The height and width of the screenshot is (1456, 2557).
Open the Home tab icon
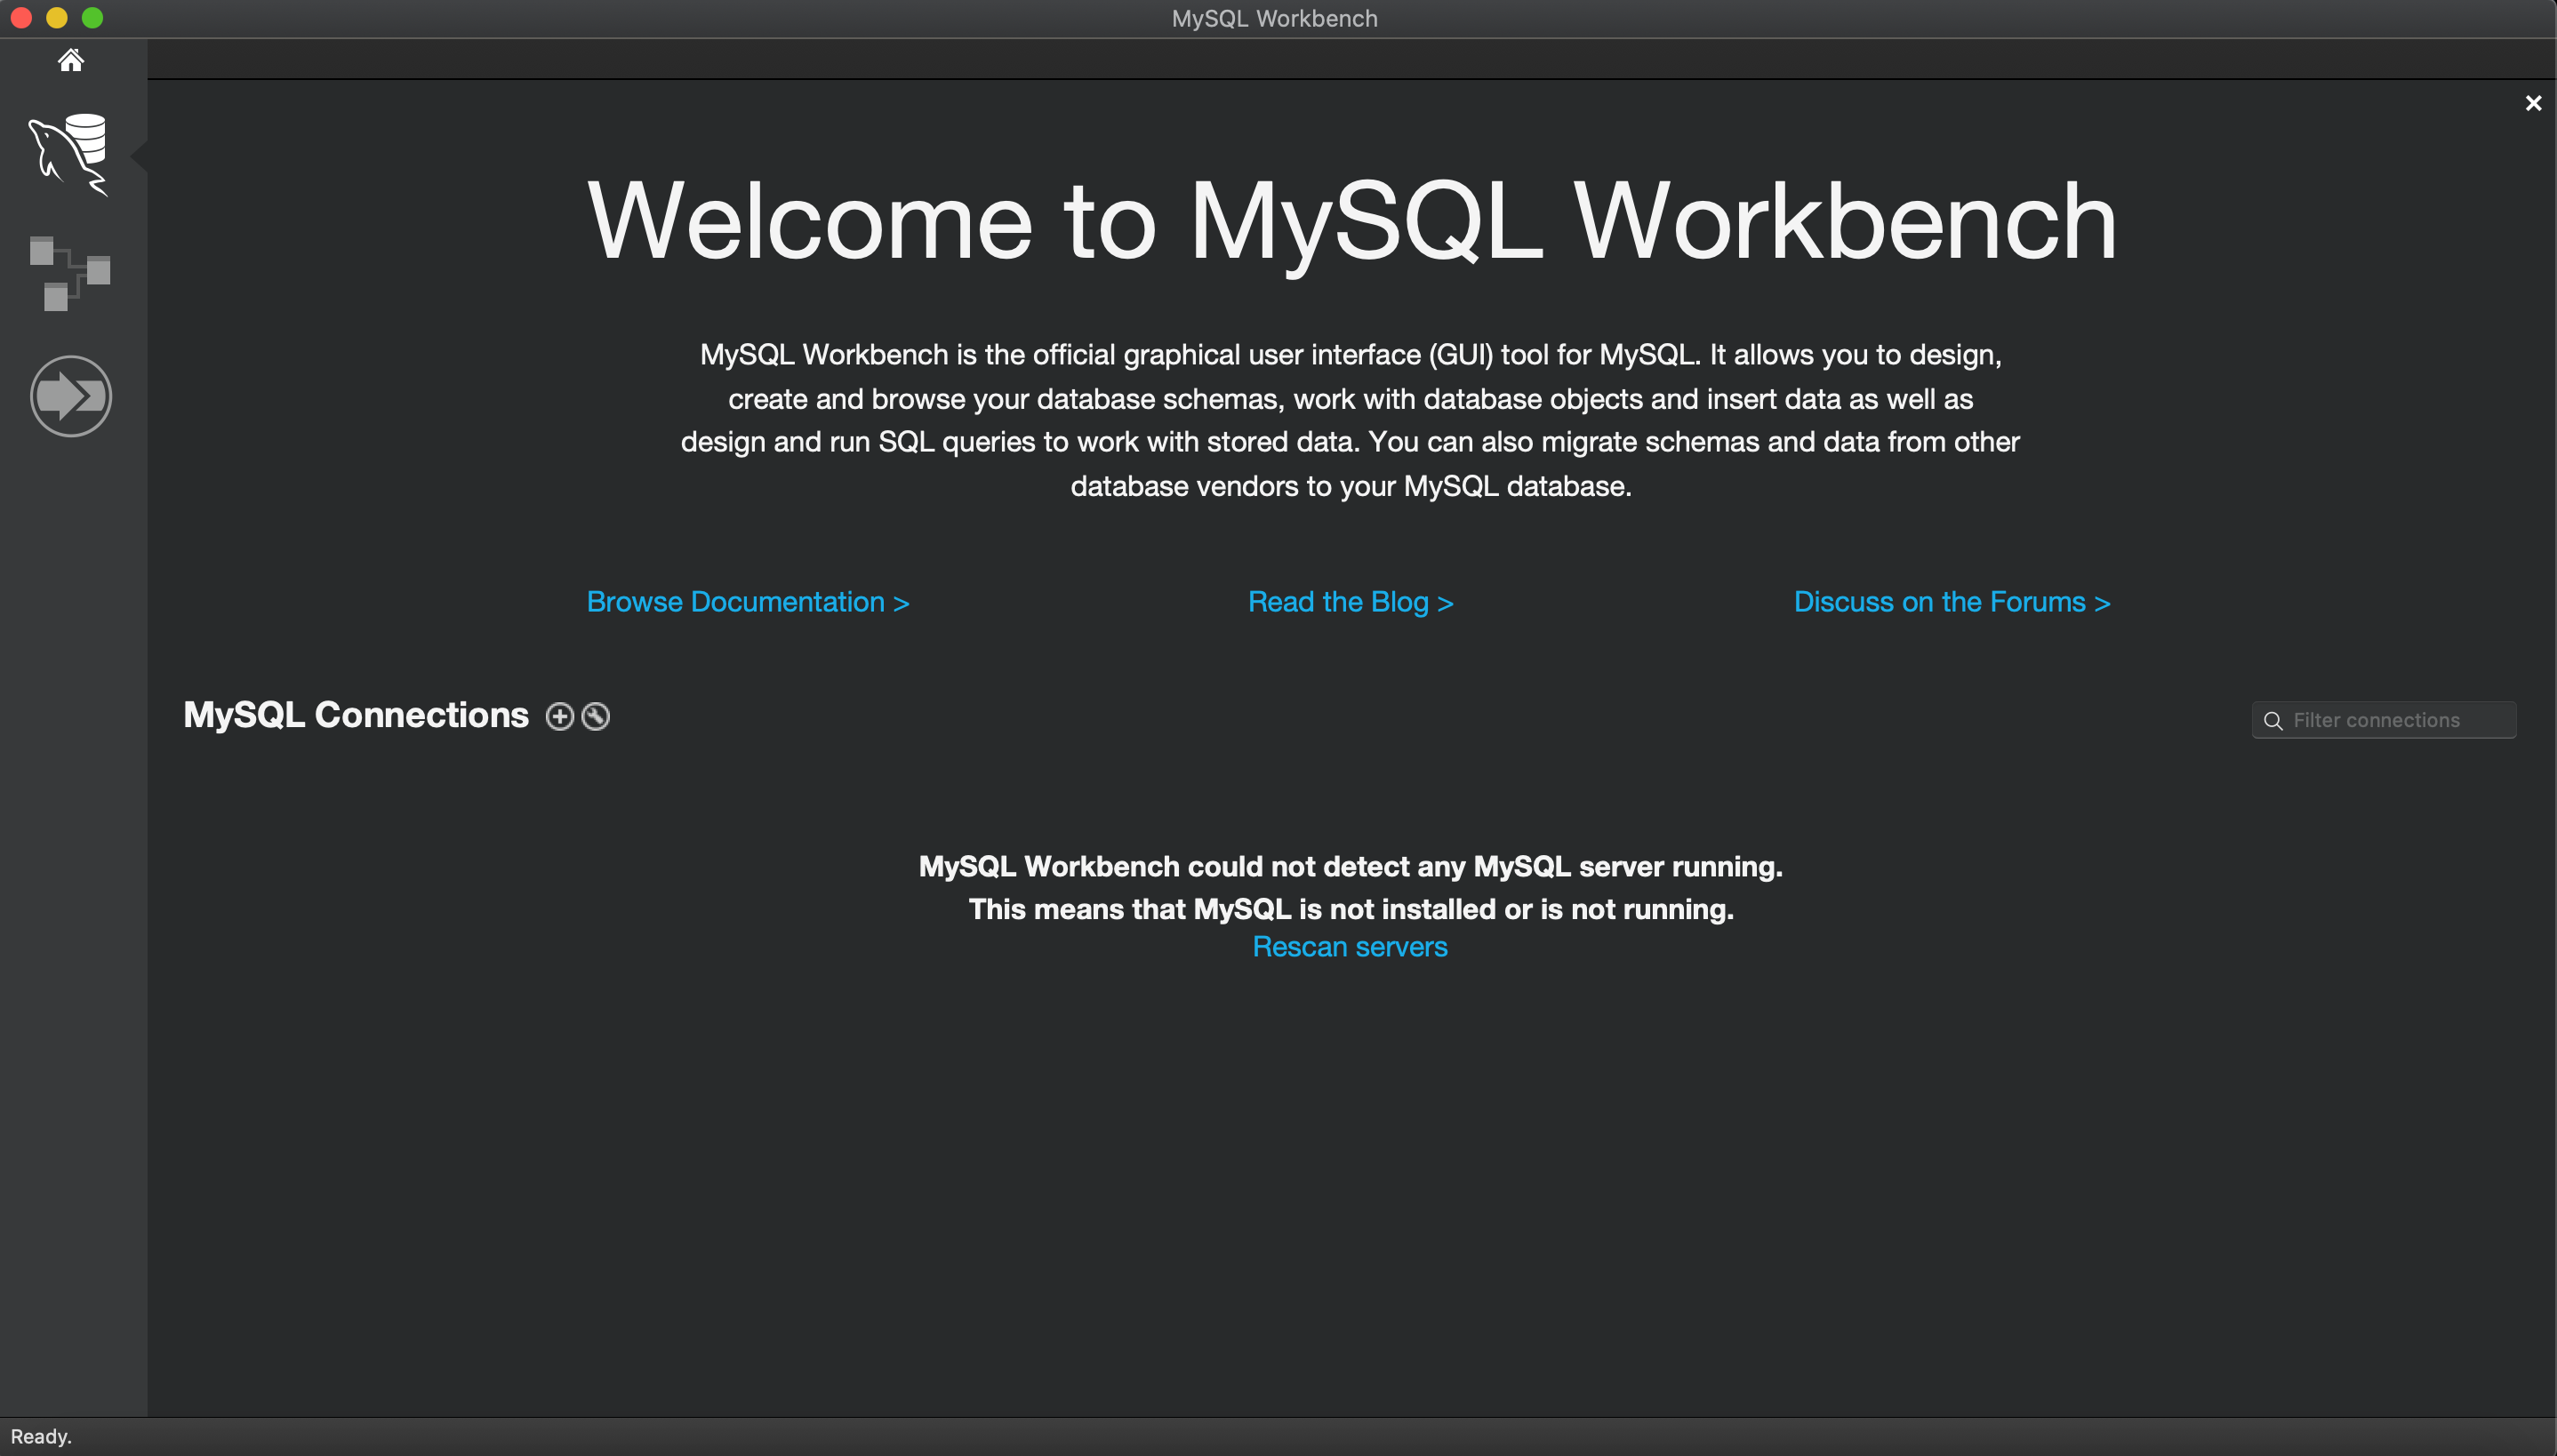coord(70,61)
